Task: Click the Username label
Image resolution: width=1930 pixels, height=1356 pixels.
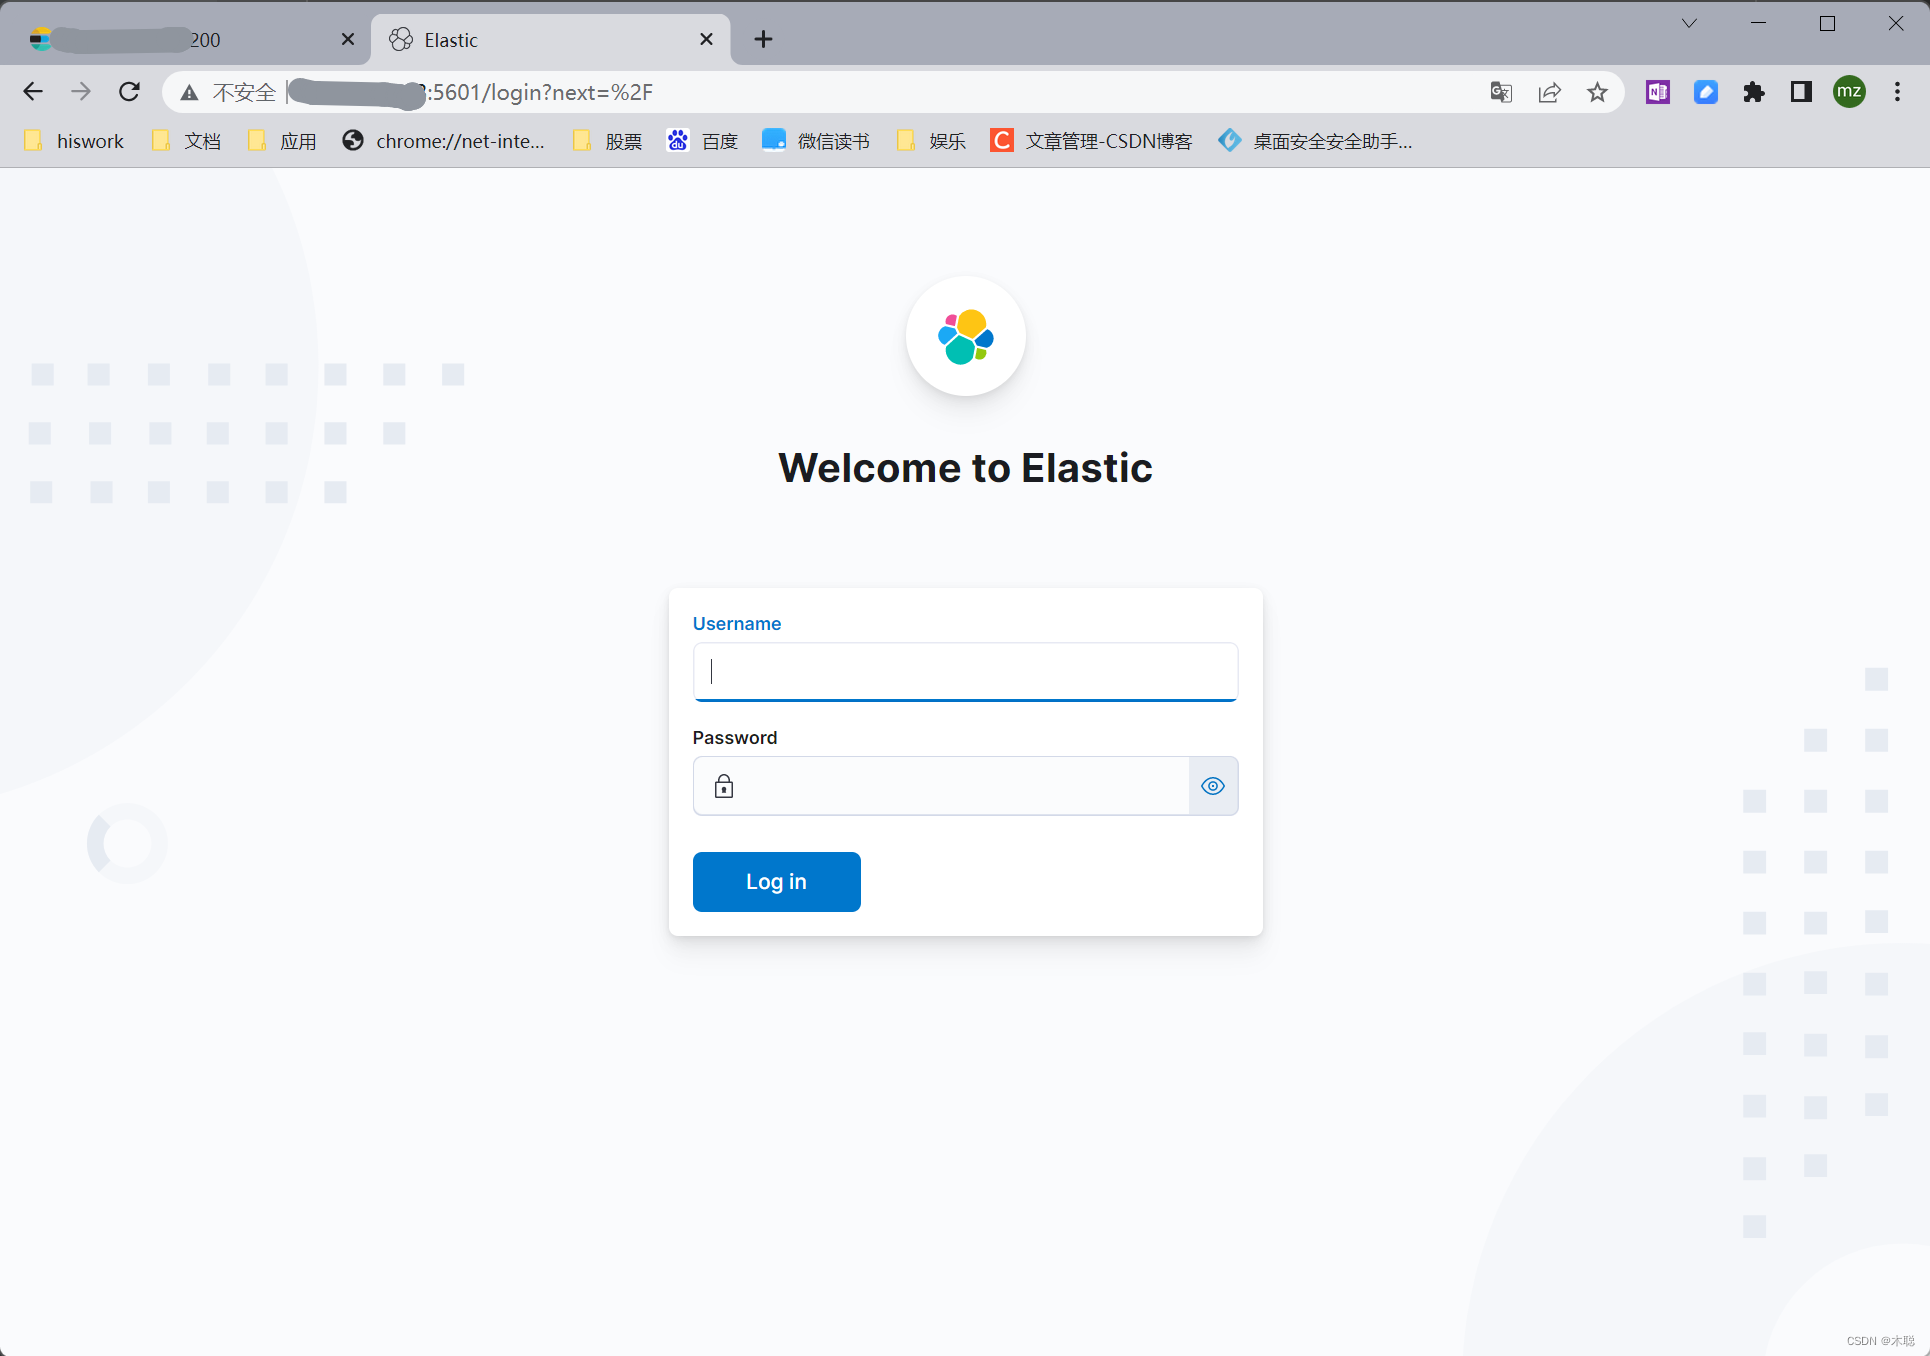Action: (x=737, y=623)
